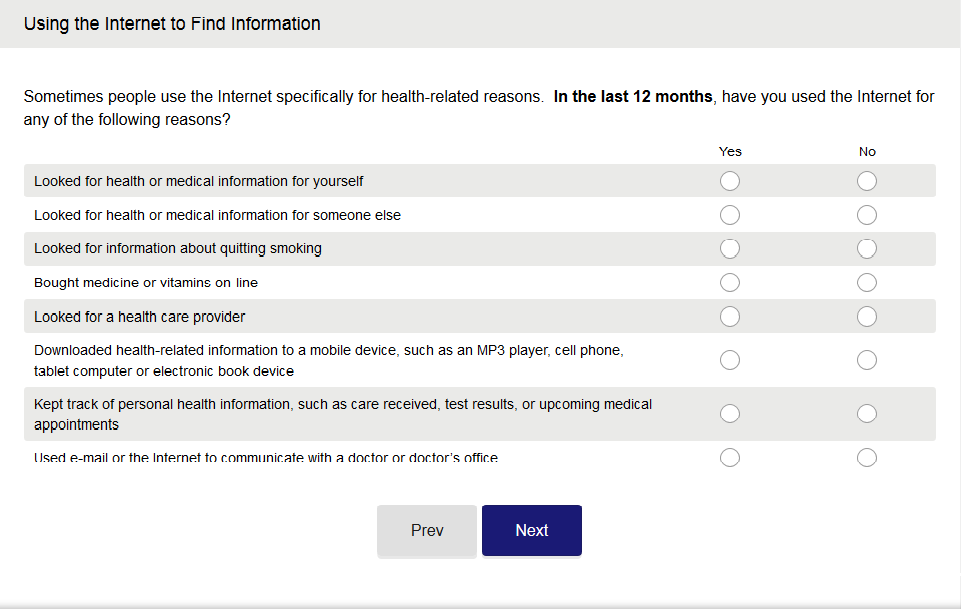Image resolution: width=961 pixels, height=609 pixels.
Task: Select Yes for kept track of personal health information
Action: point(730,414)
